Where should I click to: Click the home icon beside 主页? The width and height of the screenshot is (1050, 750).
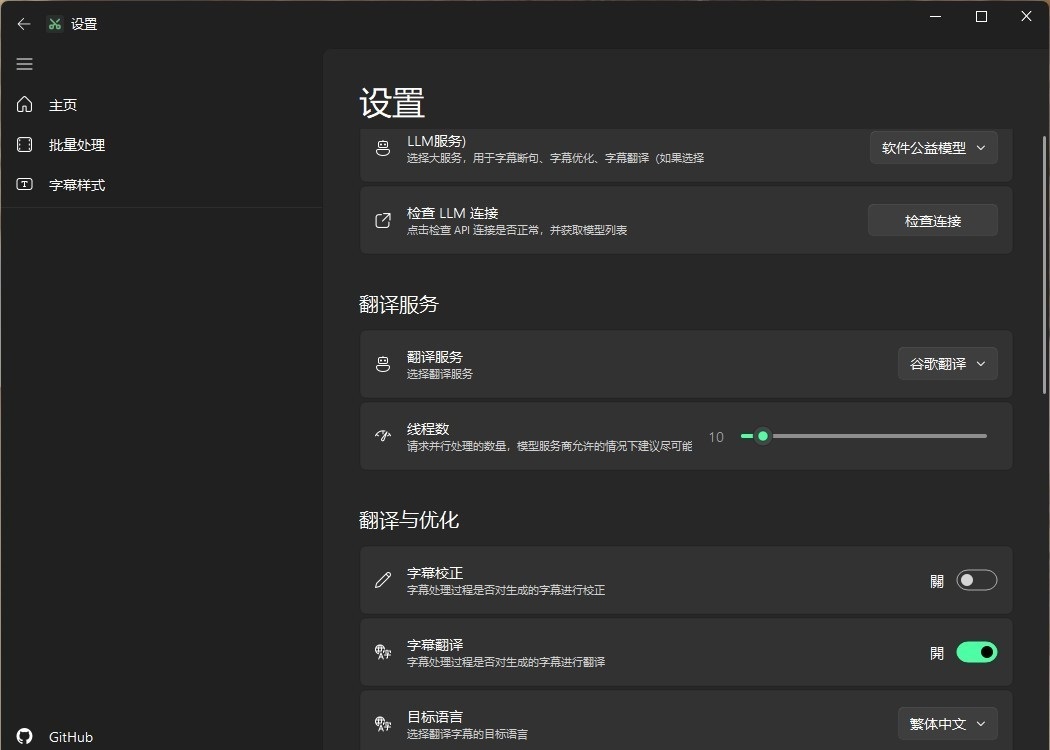[25, 105]
